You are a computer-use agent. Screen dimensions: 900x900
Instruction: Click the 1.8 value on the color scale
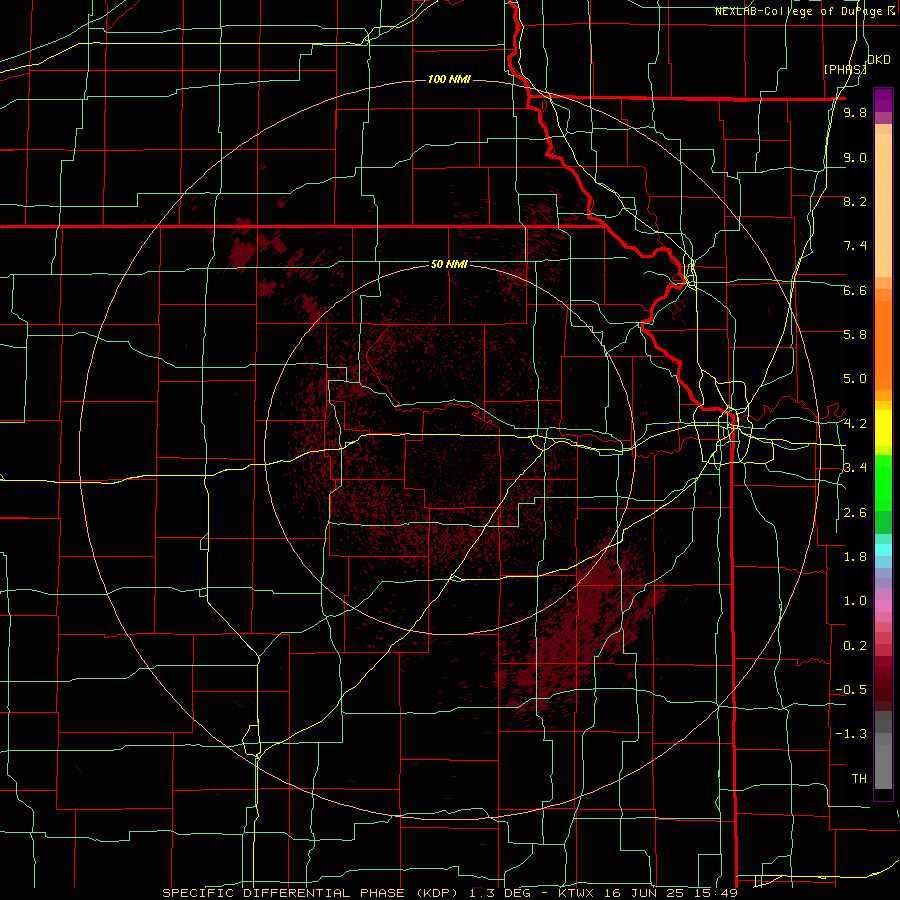coord(855,557)
